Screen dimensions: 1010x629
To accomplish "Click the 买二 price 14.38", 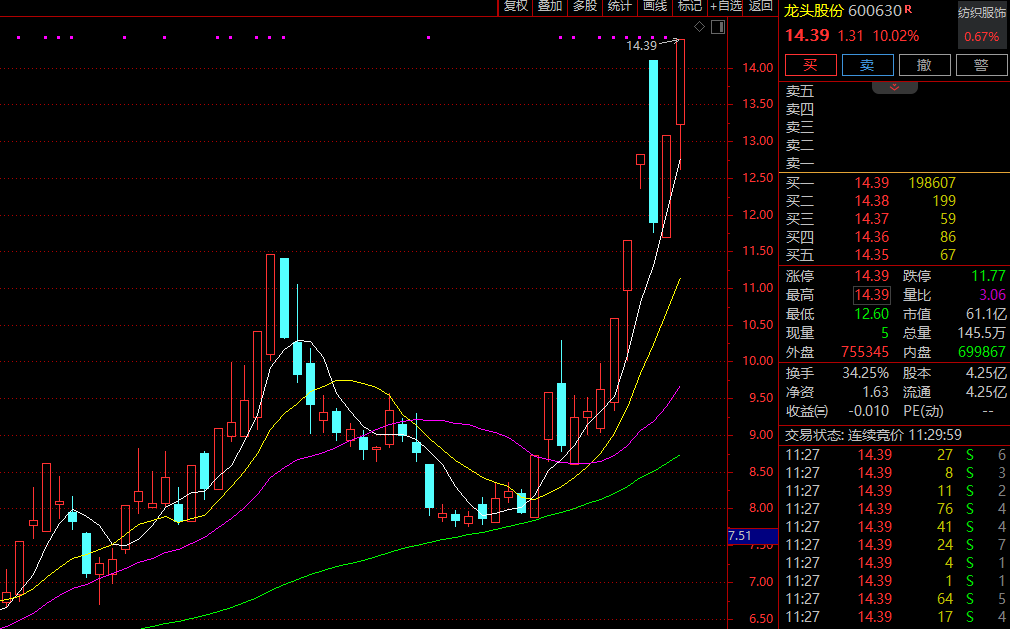I will [872, 201].
